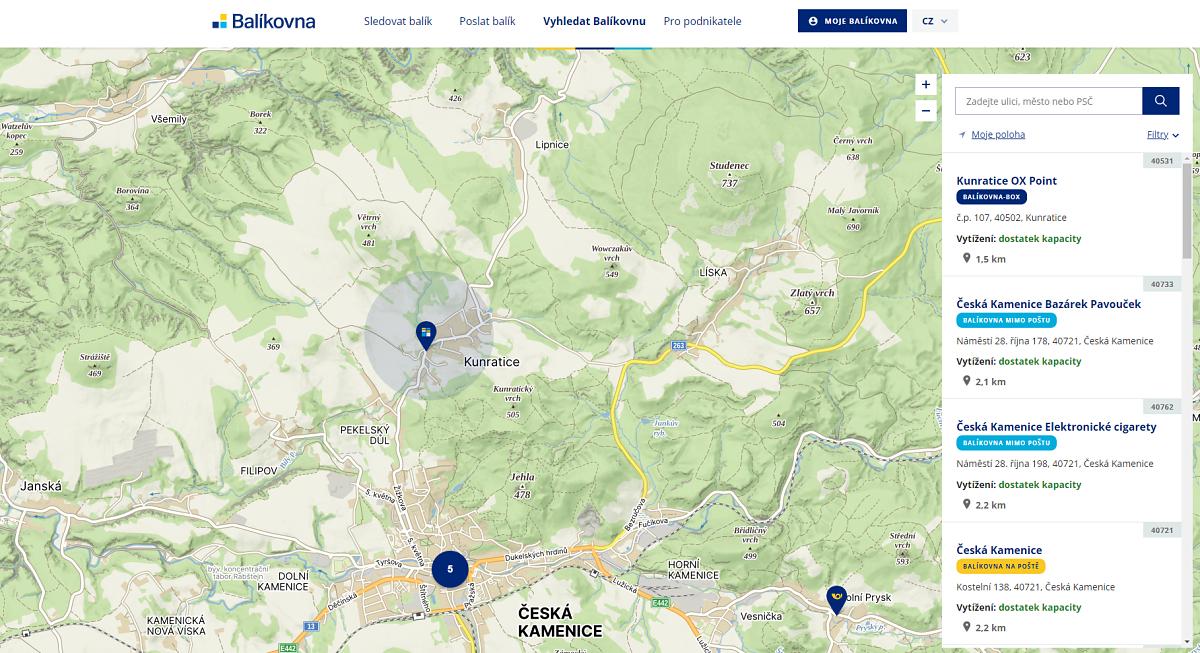
Task: Click the Lipnice label on map
Action: (552, 145)
